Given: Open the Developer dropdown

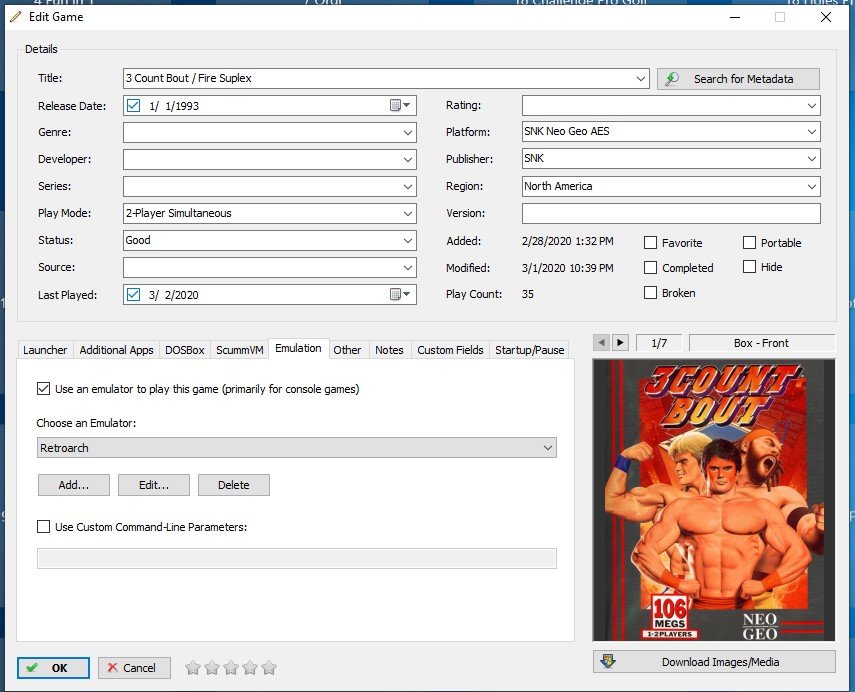Looking at the screenshot, I should click(408, 159).
